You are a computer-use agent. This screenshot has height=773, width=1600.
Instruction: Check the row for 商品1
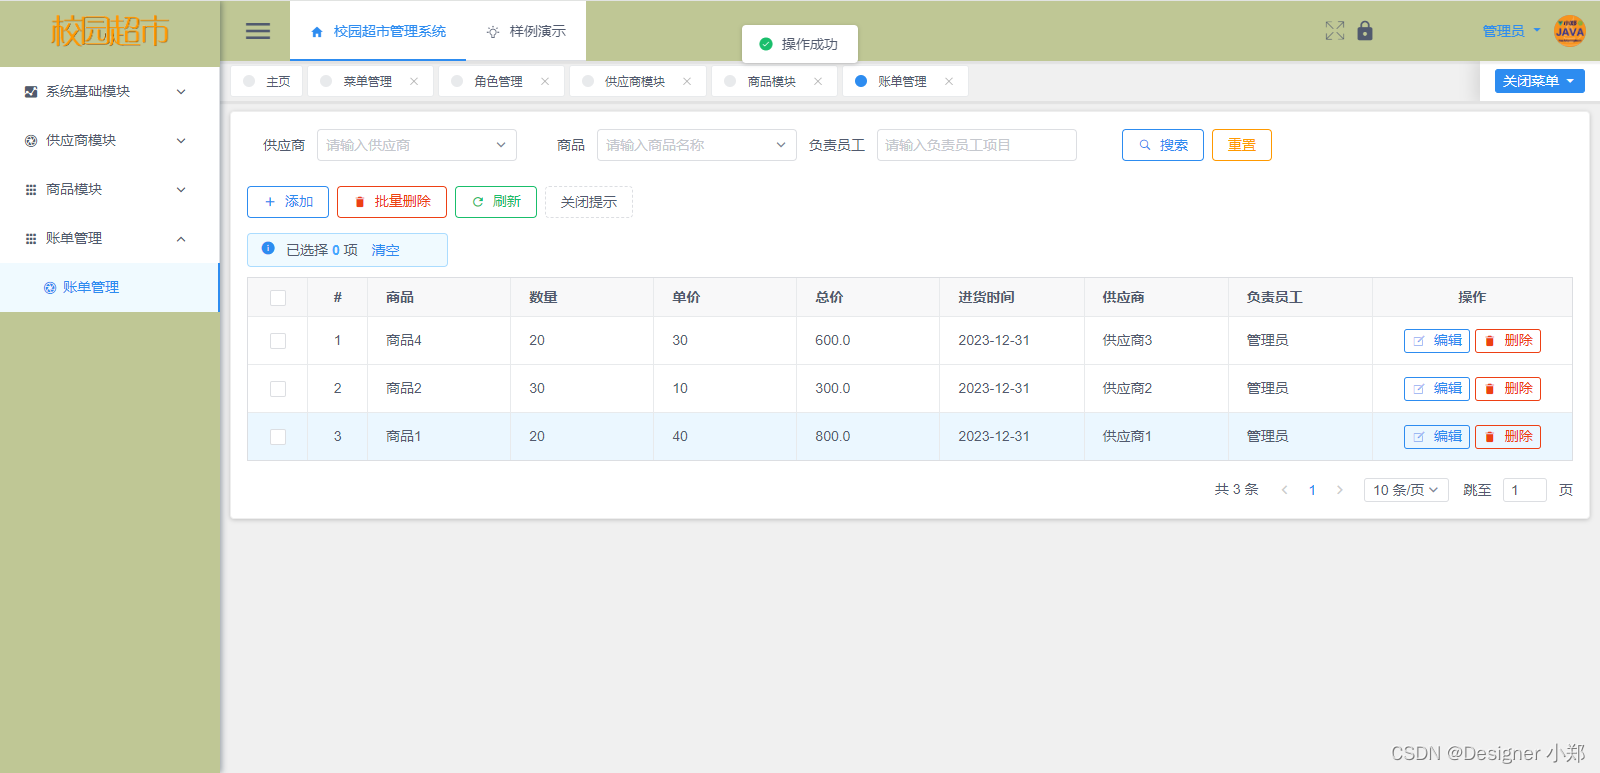(x=278, y=437)
